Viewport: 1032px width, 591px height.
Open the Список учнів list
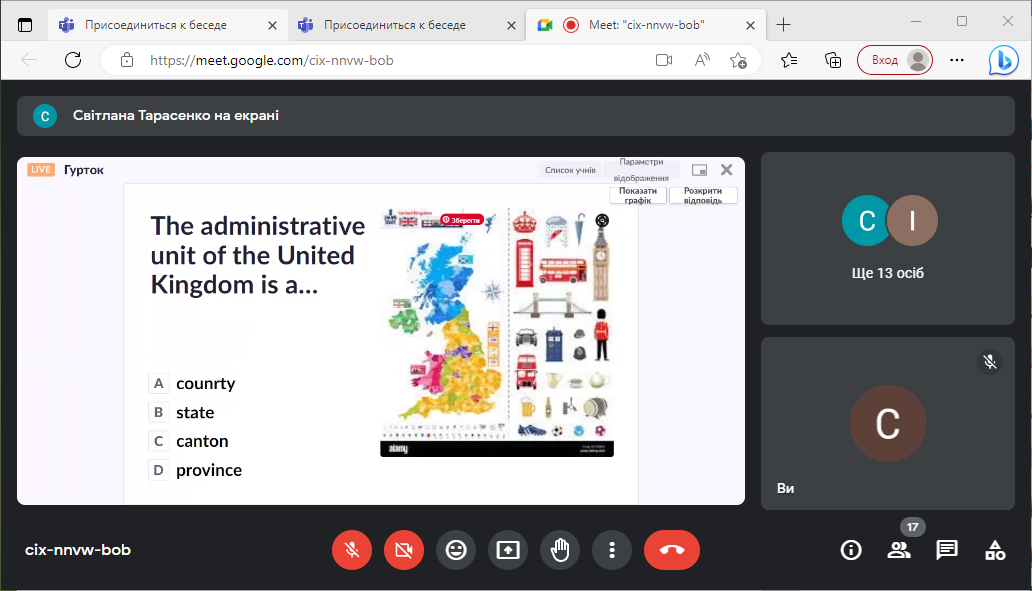tap(570, 170)
